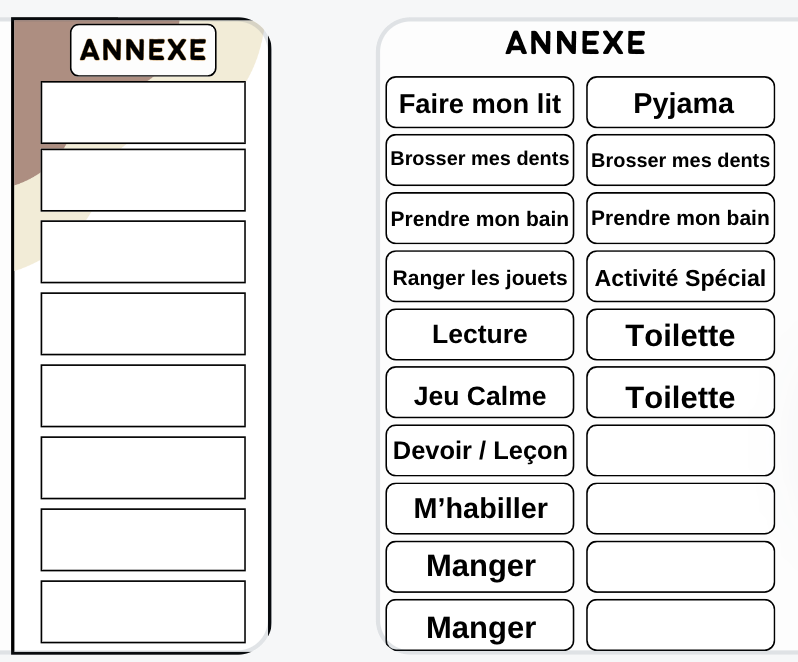The height and width of the screenshot is (662, 798).
Task: Click the Ranger les jouets label
Action: pos(480,277)
